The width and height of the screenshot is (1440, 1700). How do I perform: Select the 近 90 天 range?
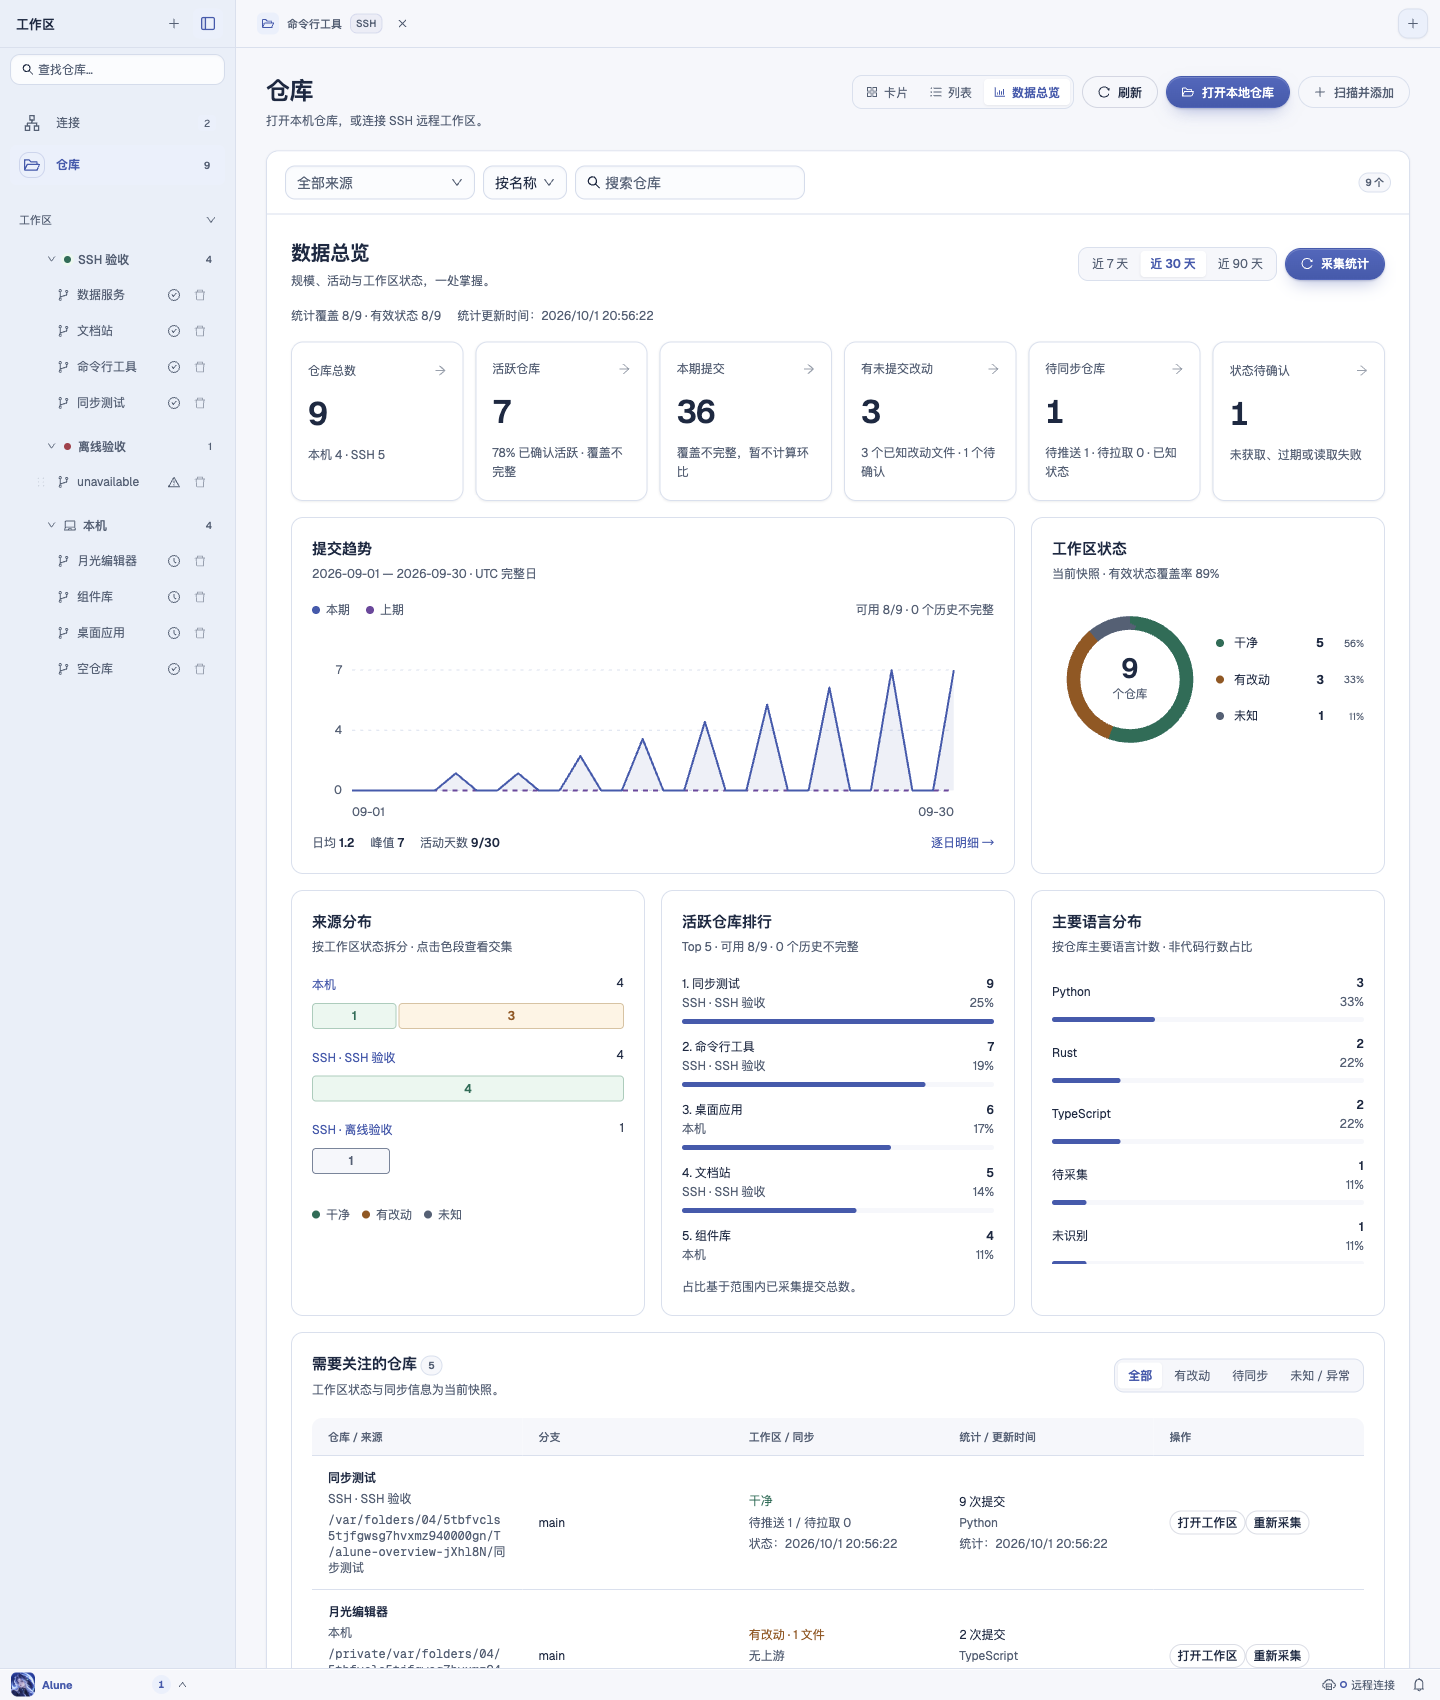click(1240, 264)
